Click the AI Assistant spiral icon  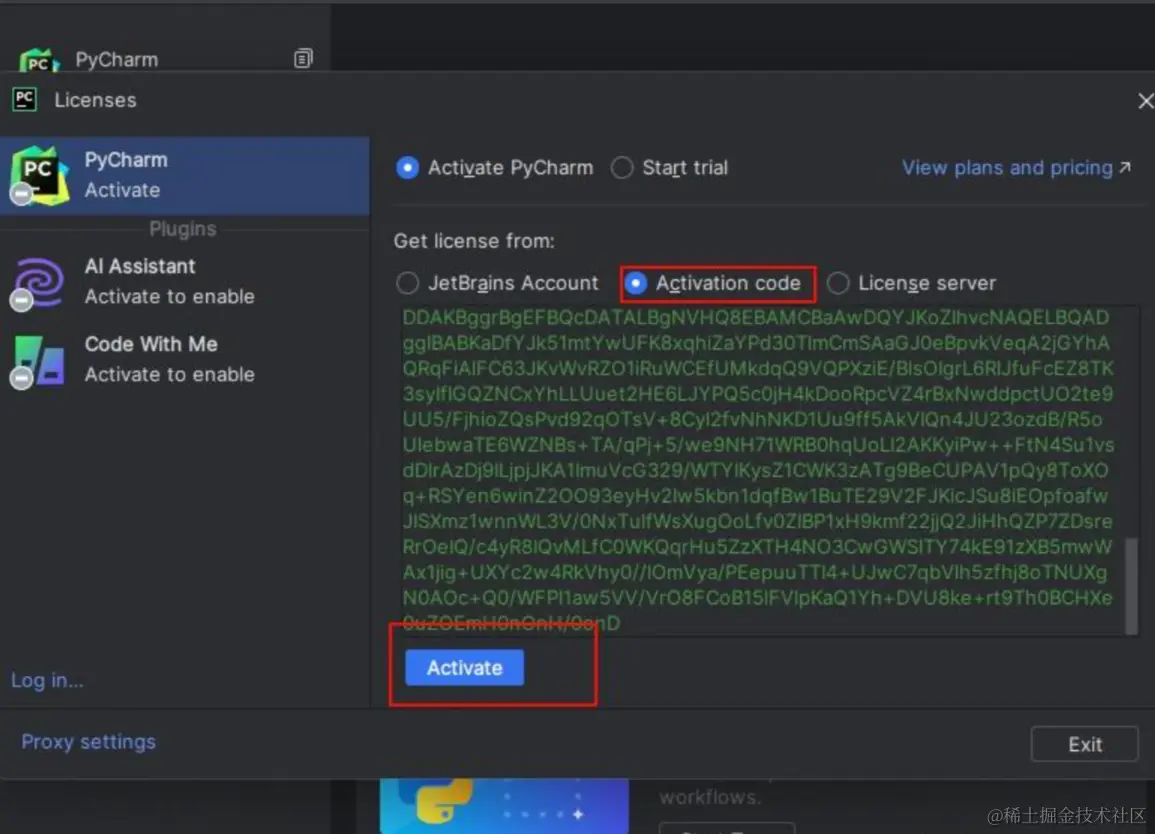tap(38, 282)
